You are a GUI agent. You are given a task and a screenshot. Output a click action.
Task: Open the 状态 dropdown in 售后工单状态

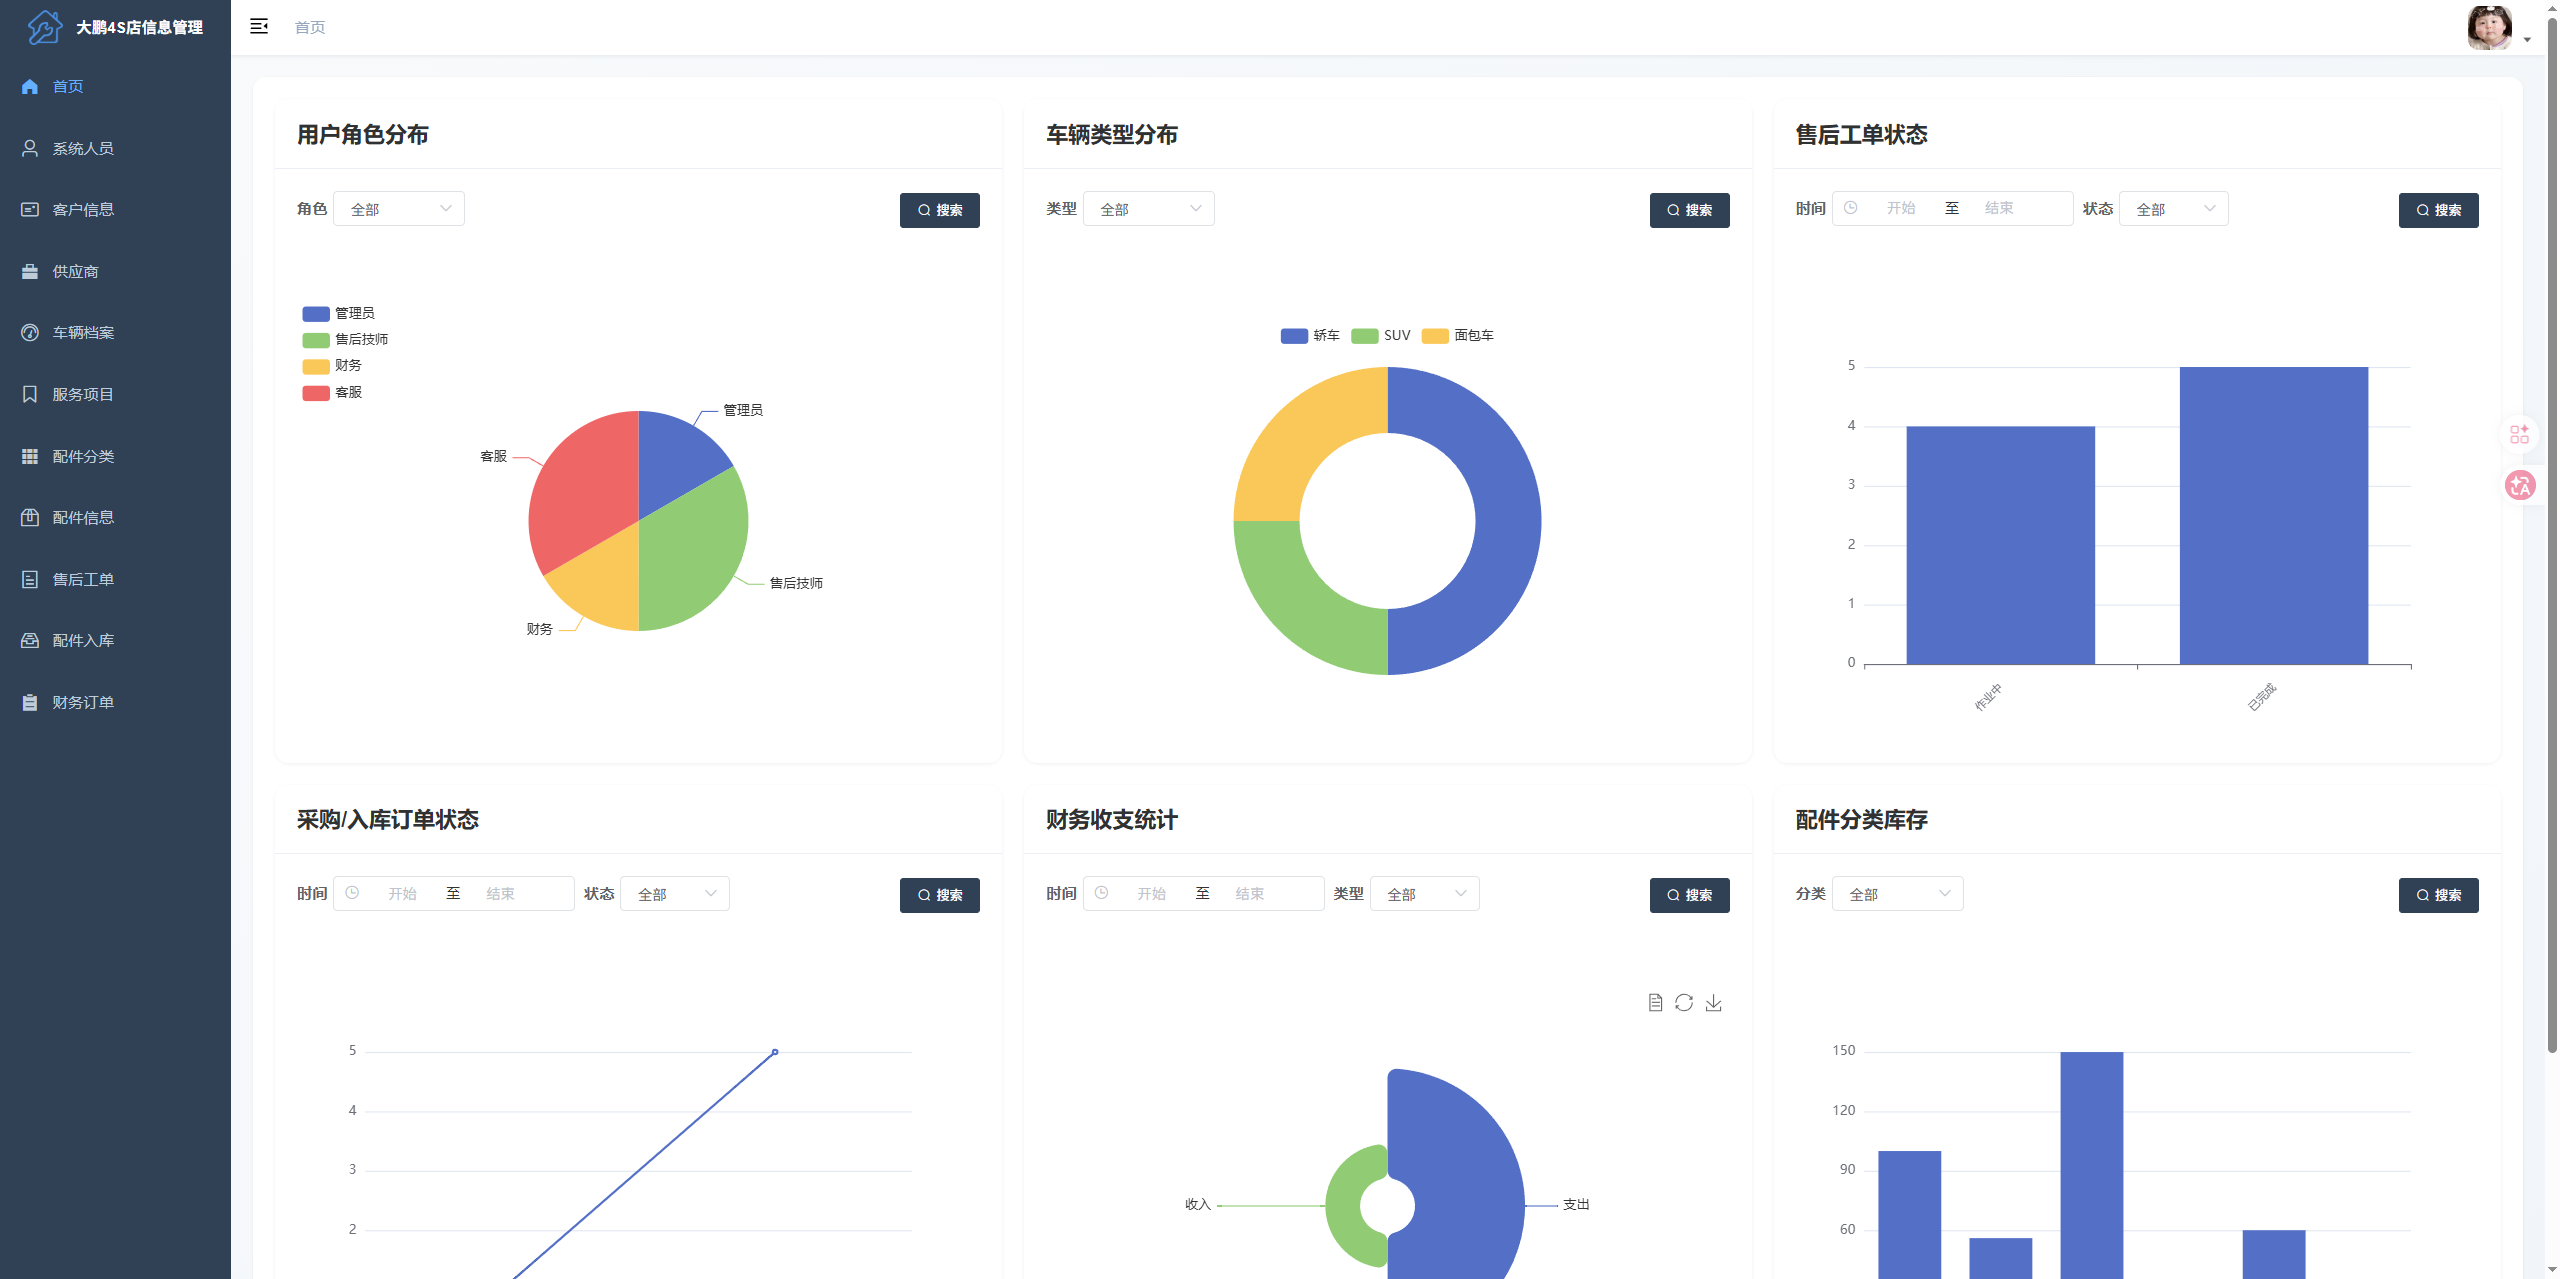point(2174,209)
